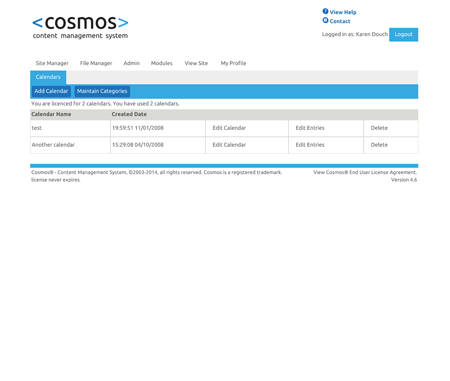Open the Admin menu
Screen dimensions: 450x381
click(x=132, y=63)
